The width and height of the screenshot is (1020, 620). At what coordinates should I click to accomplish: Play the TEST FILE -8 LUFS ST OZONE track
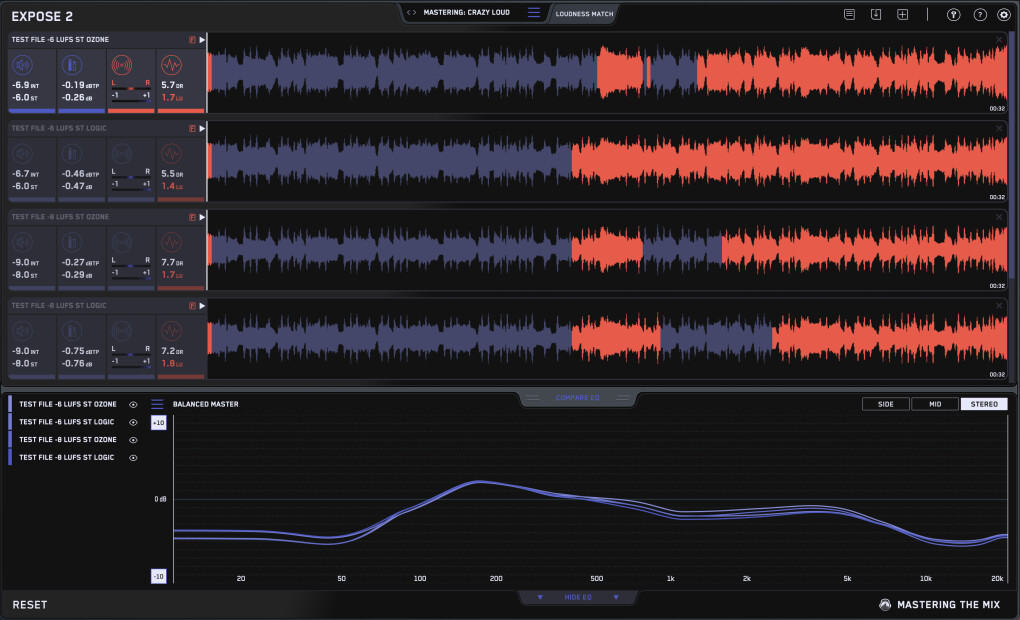click(202, 217)
